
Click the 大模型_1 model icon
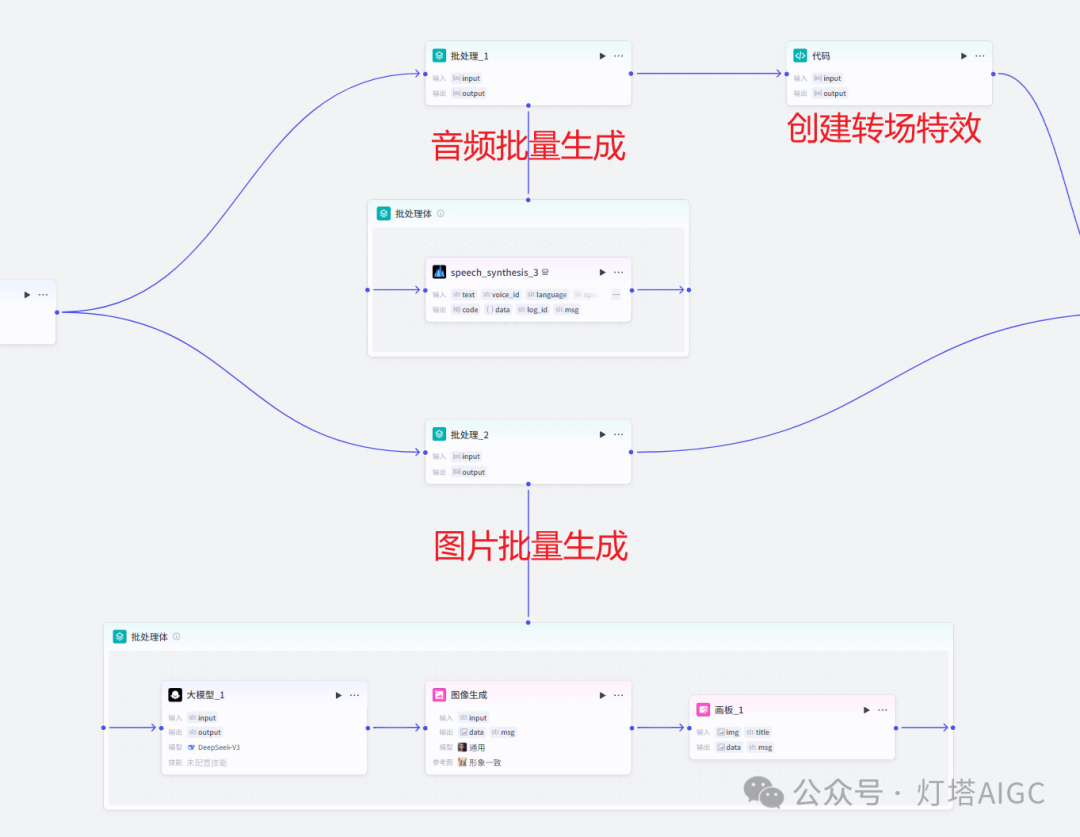tap(175, 695)
